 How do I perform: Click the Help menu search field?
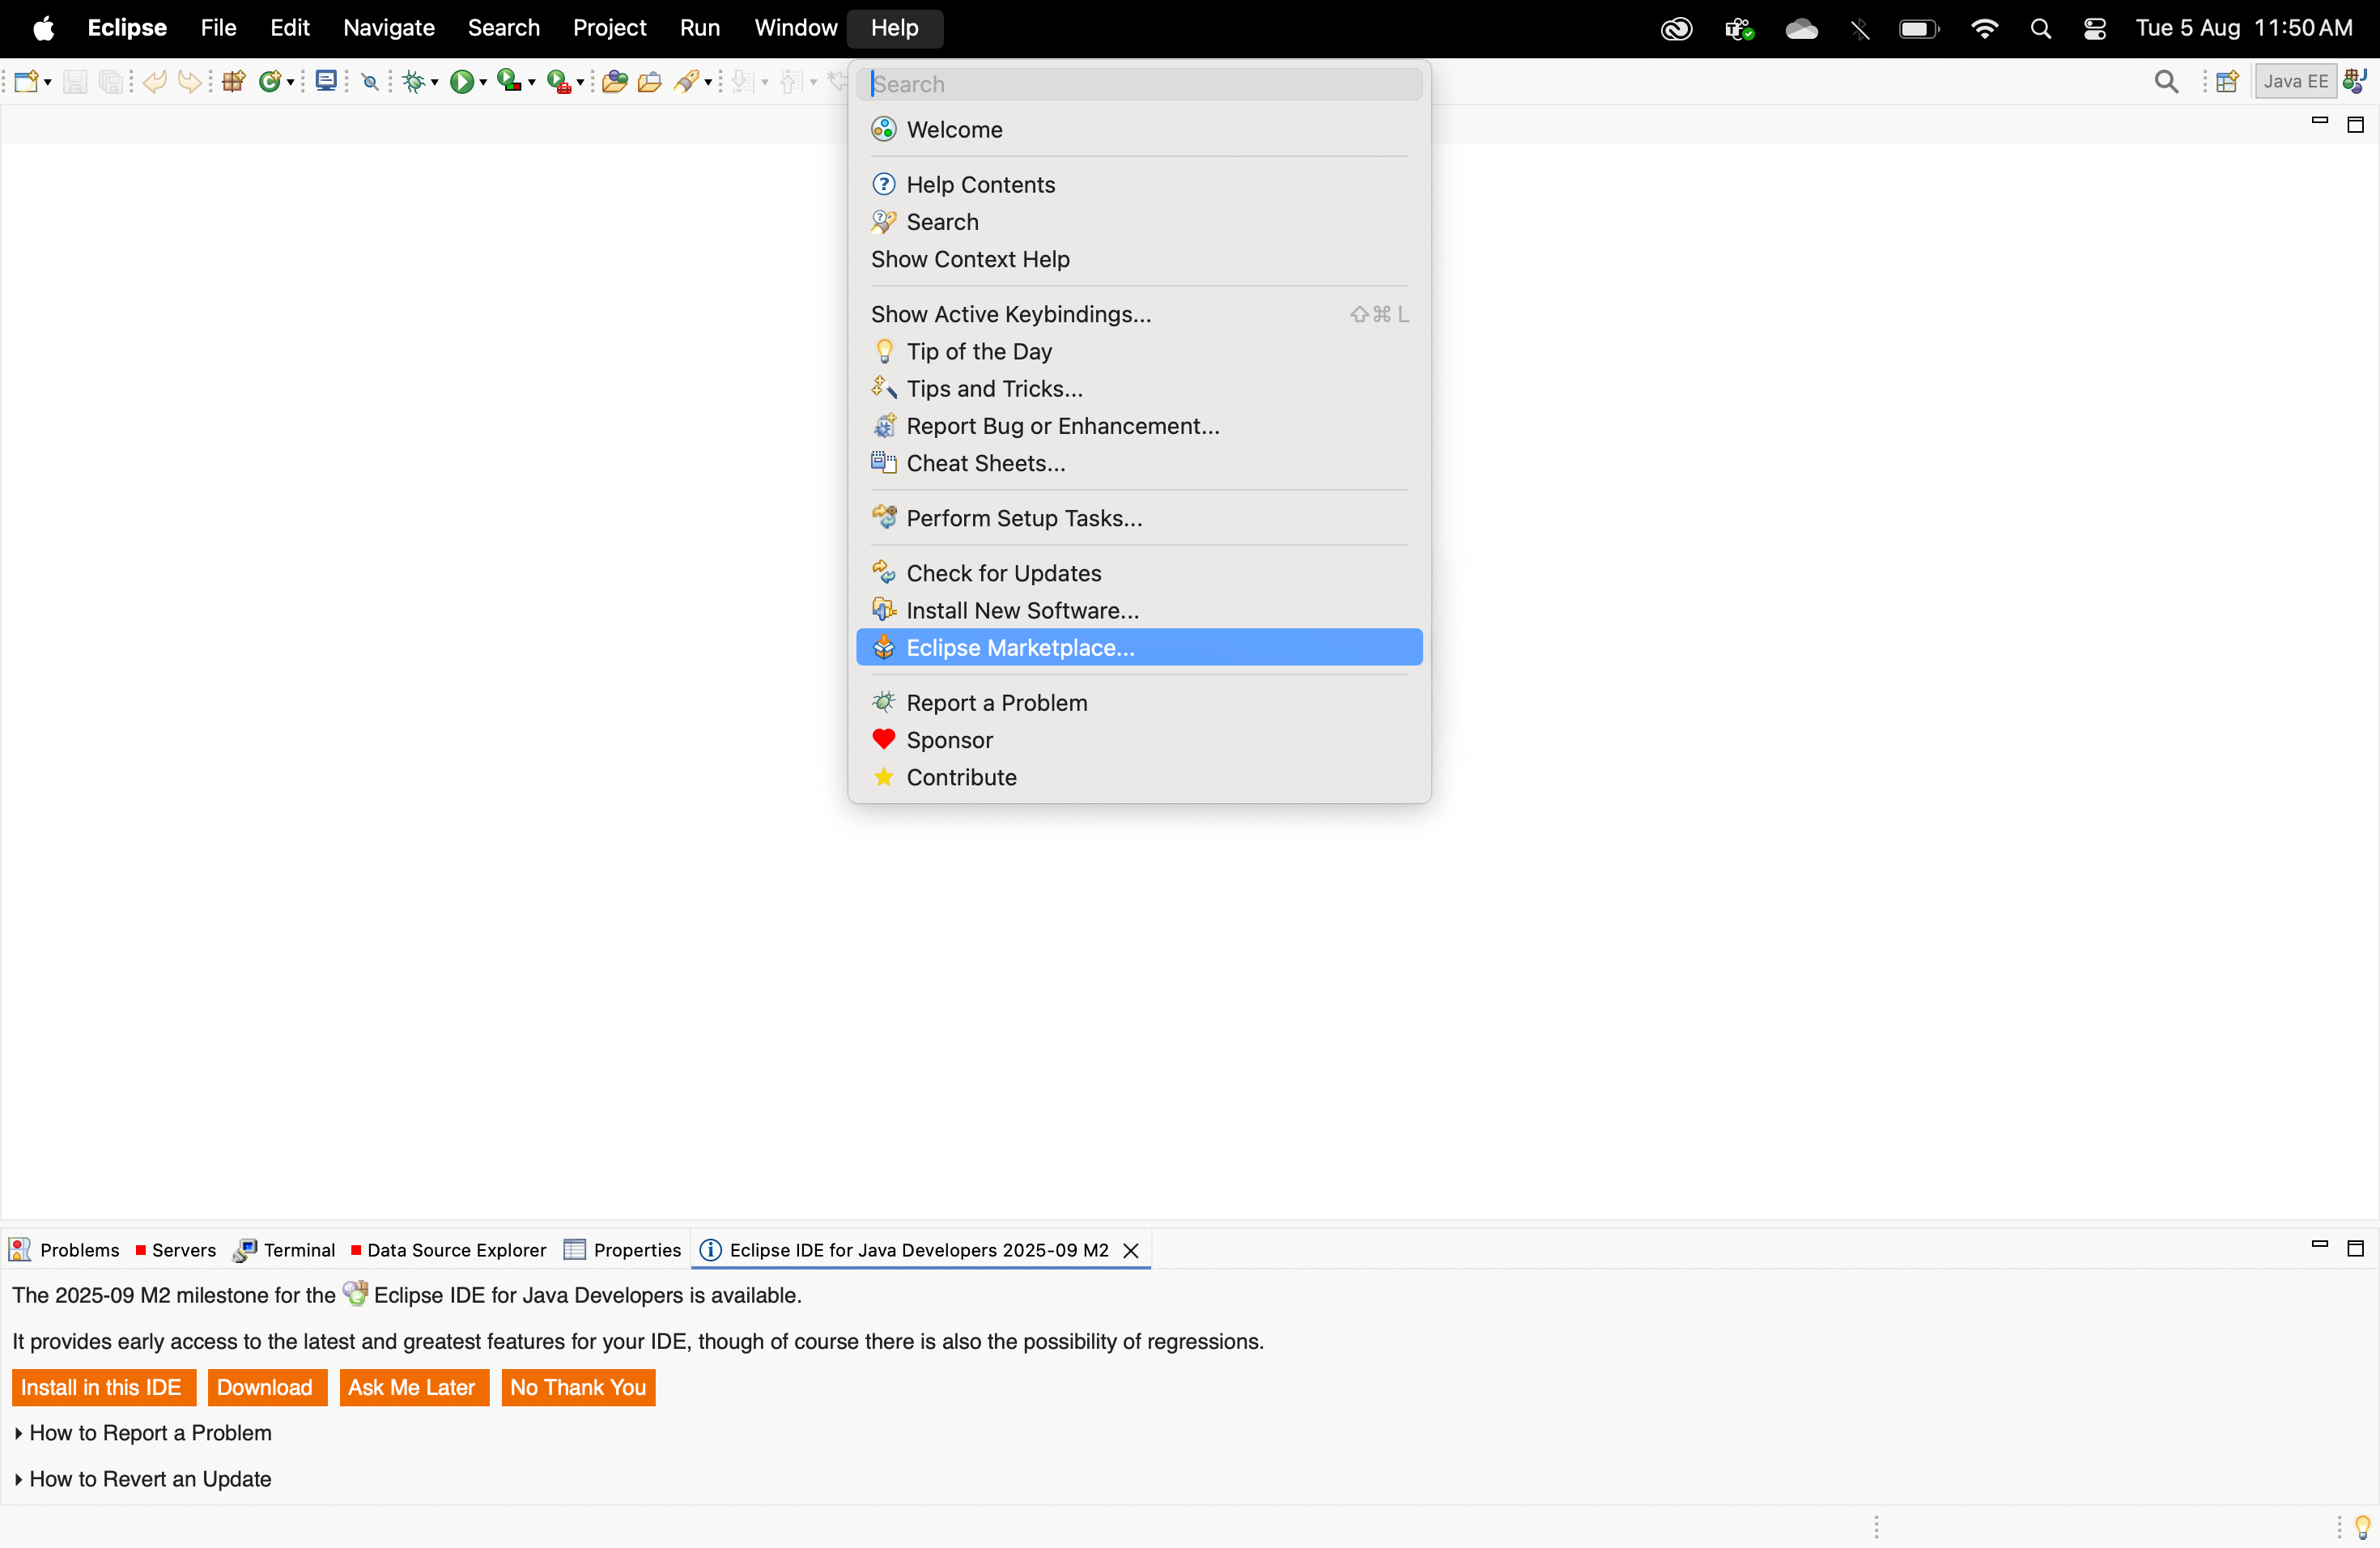click(x=1139, y=84)
